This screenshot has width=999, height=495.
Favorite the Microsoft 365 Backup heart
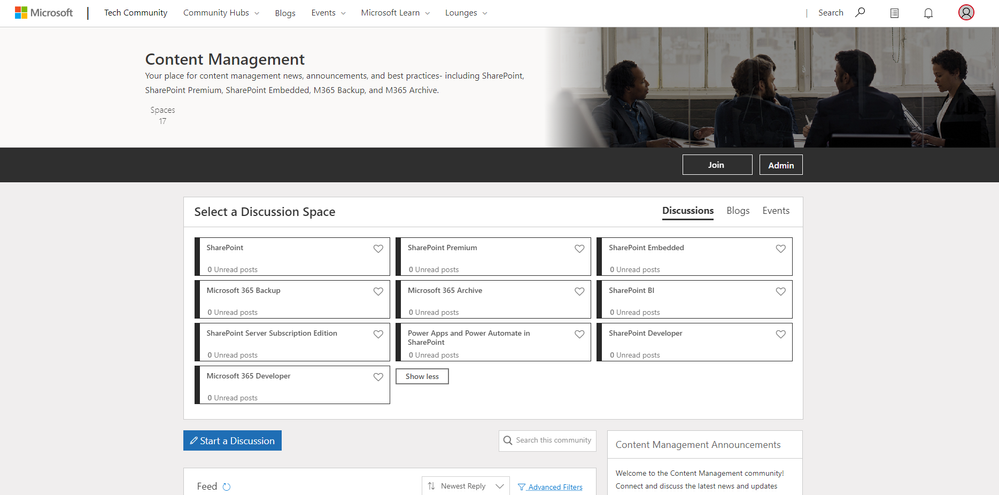(378, 291)
